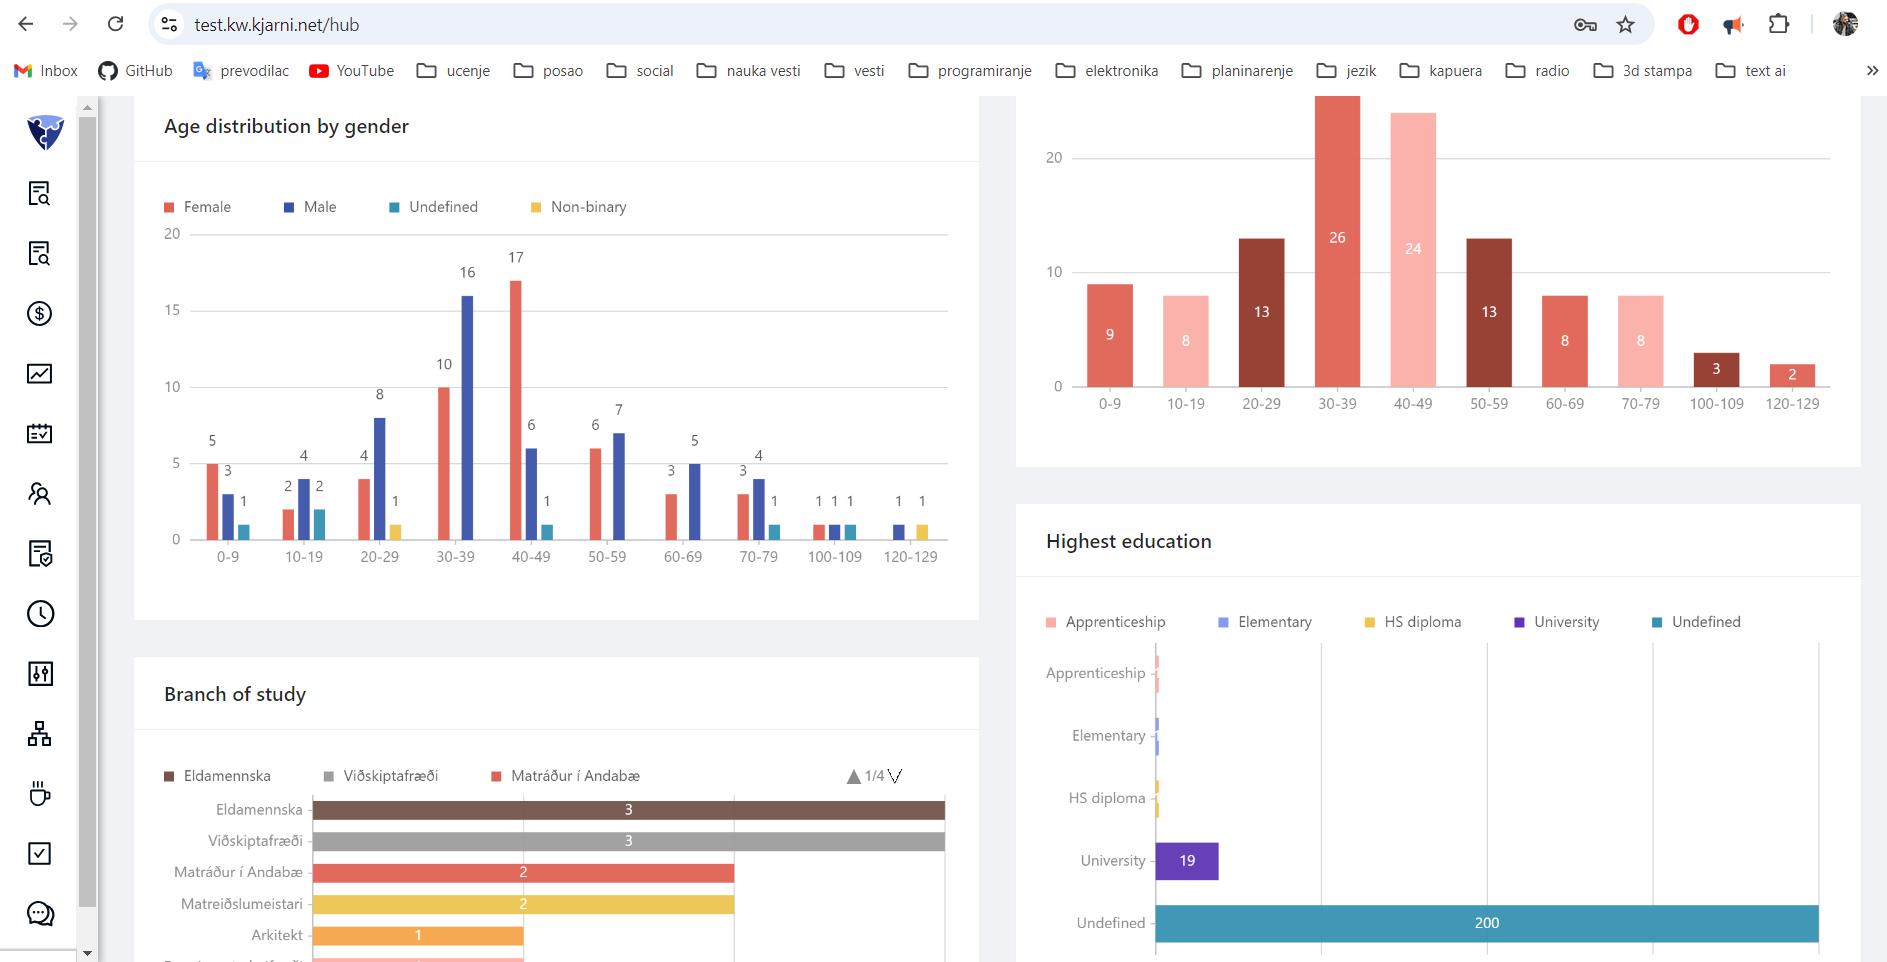Toggle HS diploma in education legend
Viewport: 1887px width, 962px height.
pos(1412,622)
